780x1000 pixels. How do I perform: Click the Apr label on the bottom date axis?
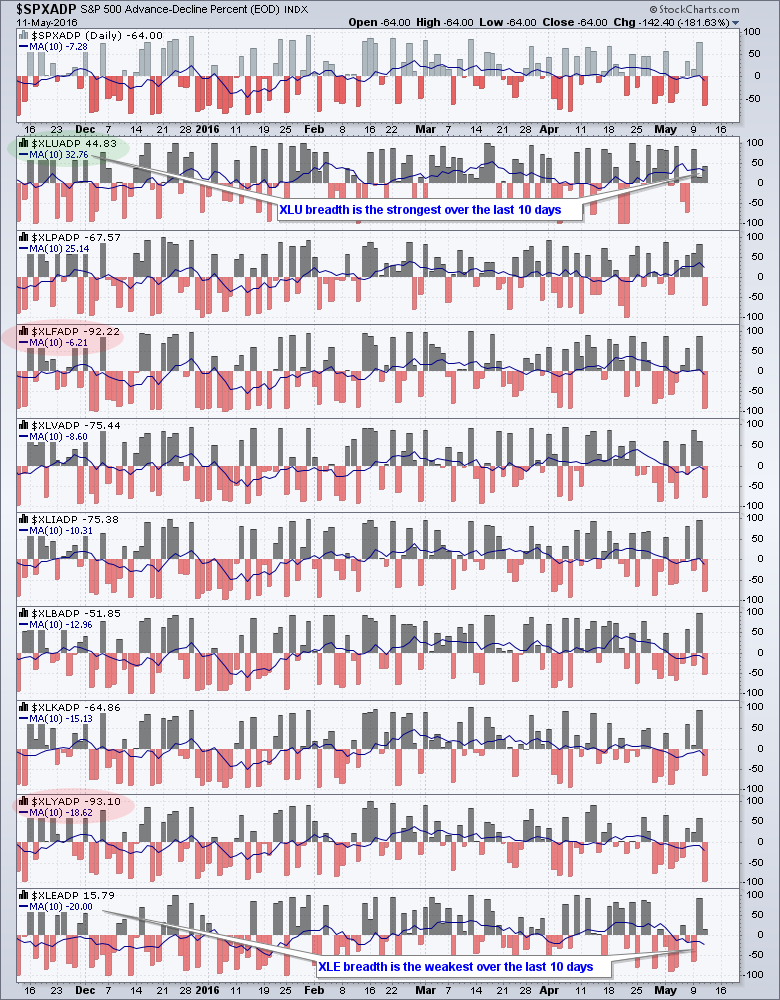pyautogui.click(x=549, y=990)
